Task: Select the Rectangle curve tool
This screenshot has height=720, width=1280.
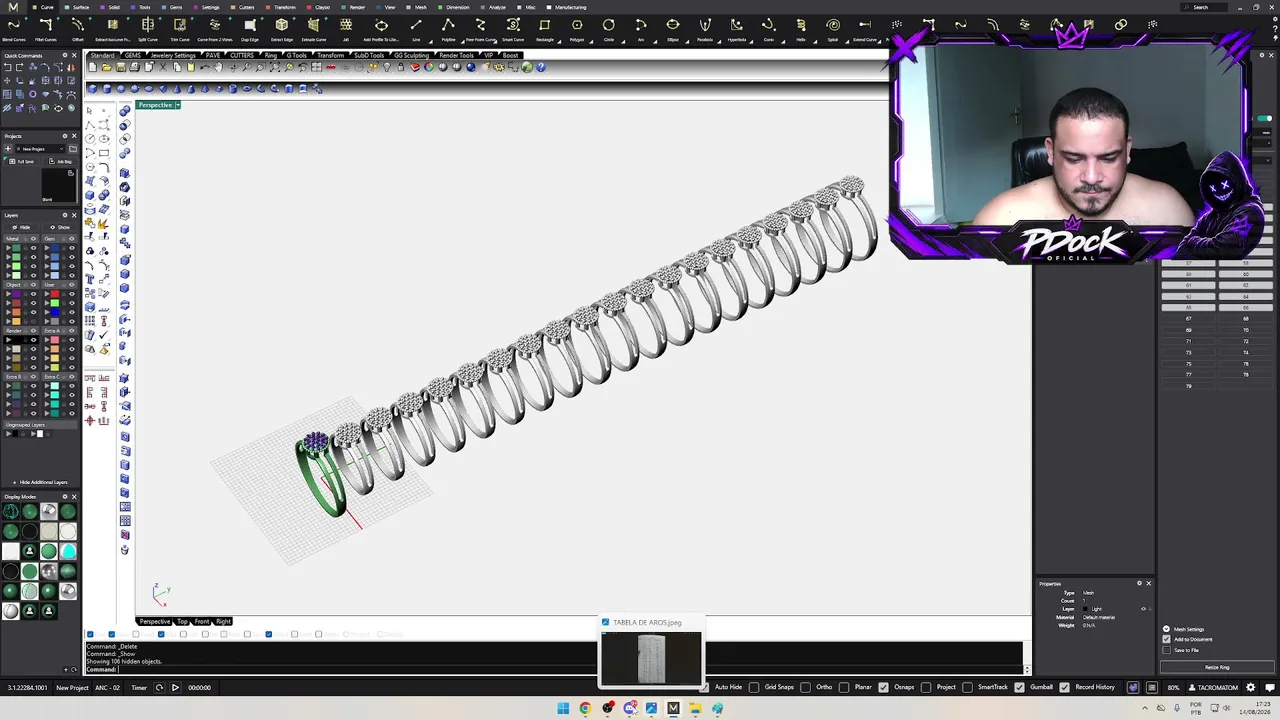Action: point(545,29)
